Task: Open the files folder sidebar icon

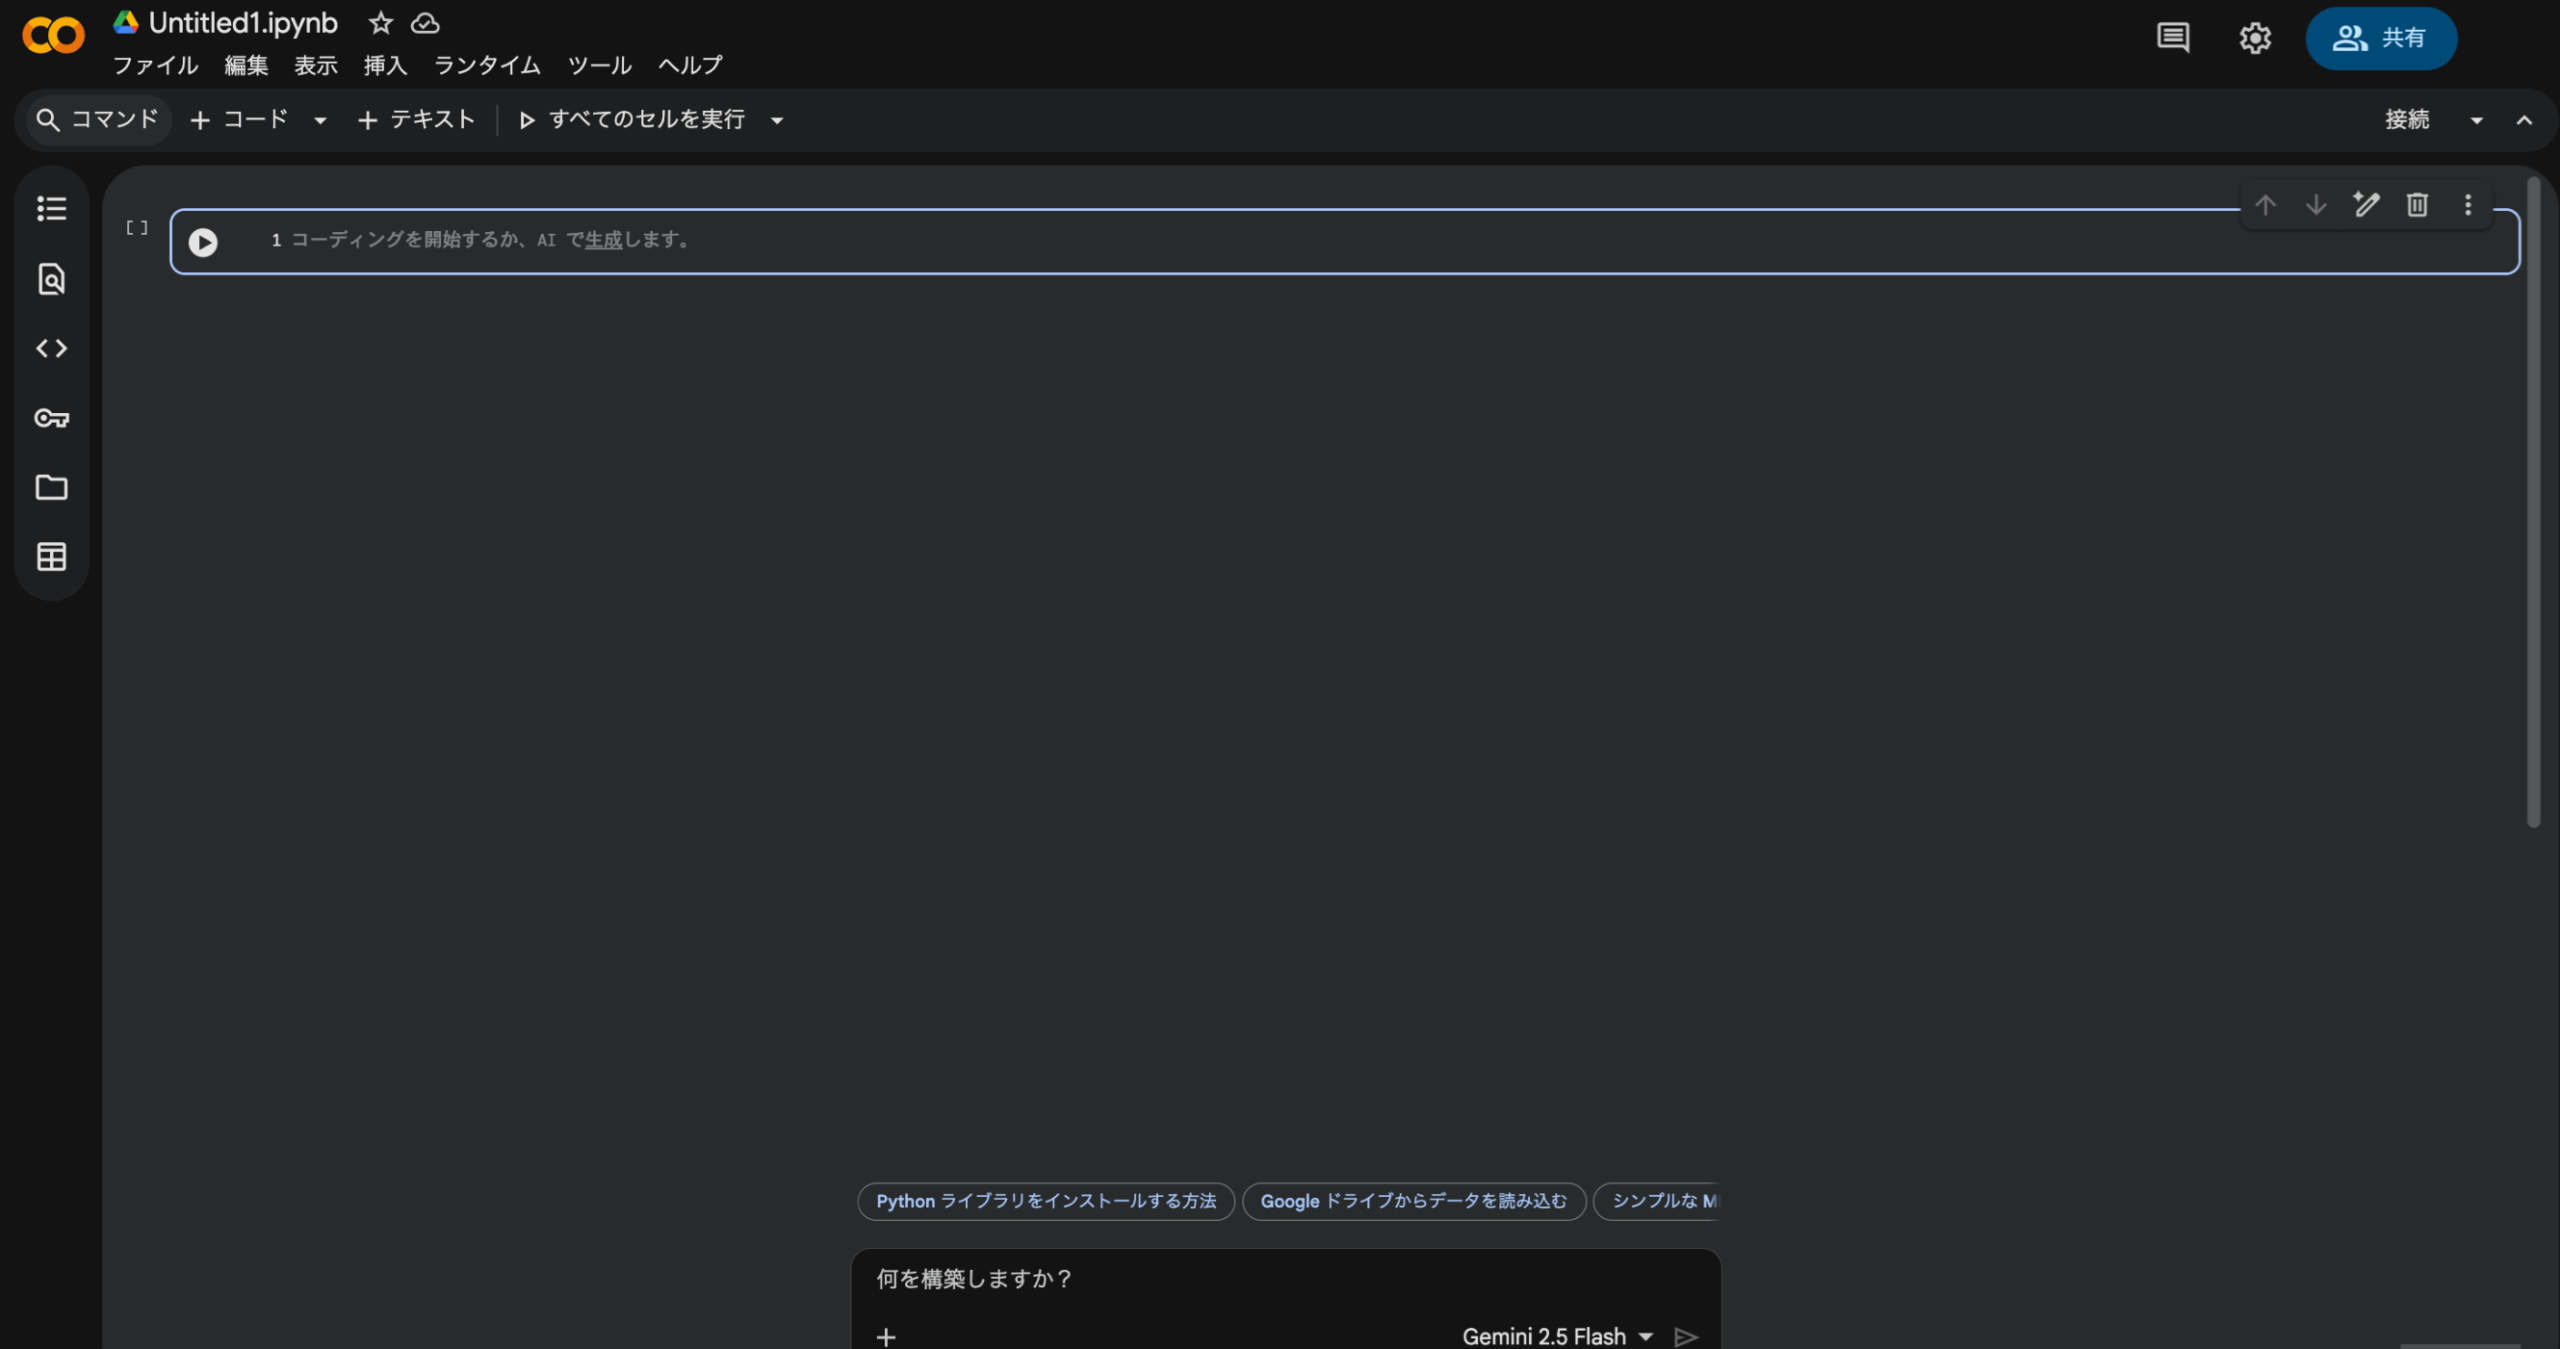Action: (51, 487)
